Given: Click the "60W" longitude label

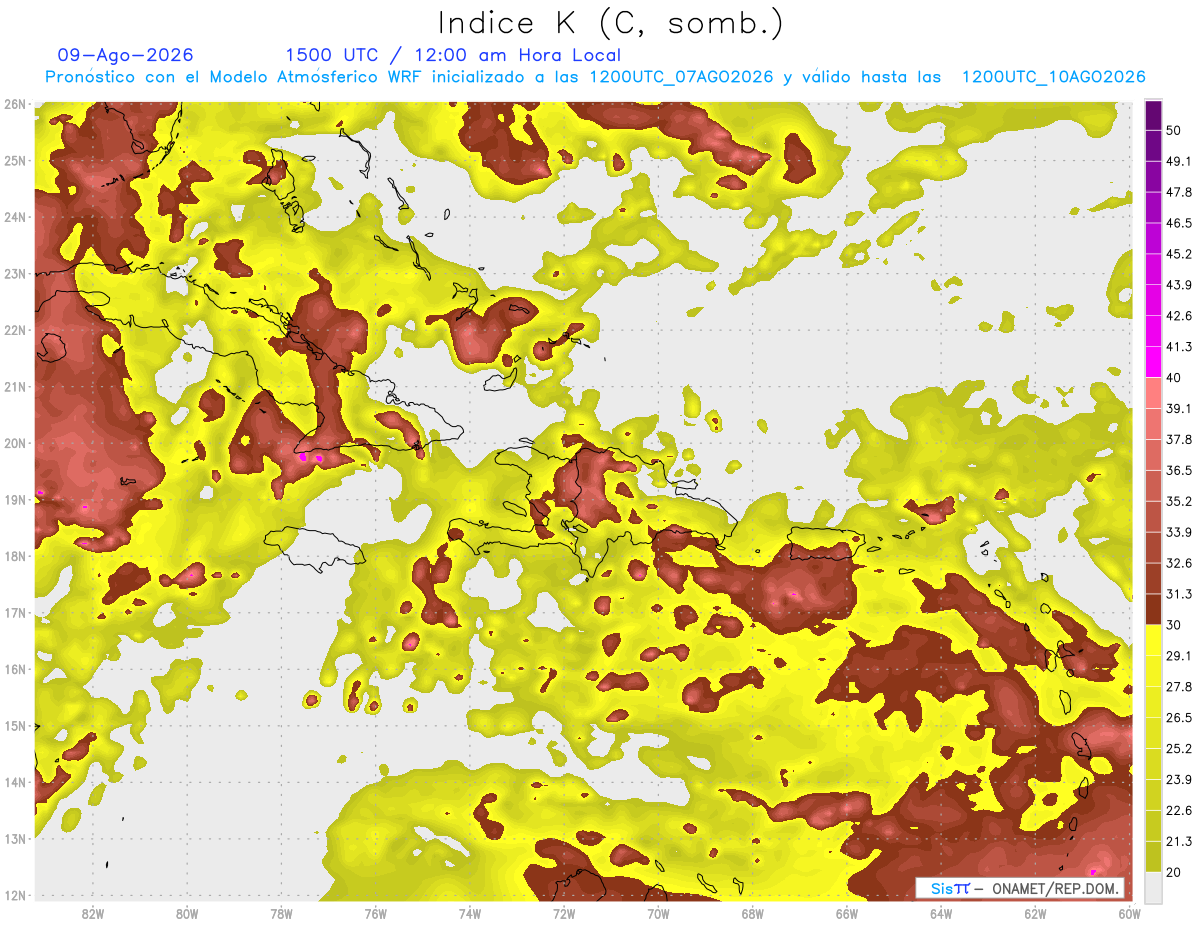Looking at the screenshot, I should [1129, 913].
